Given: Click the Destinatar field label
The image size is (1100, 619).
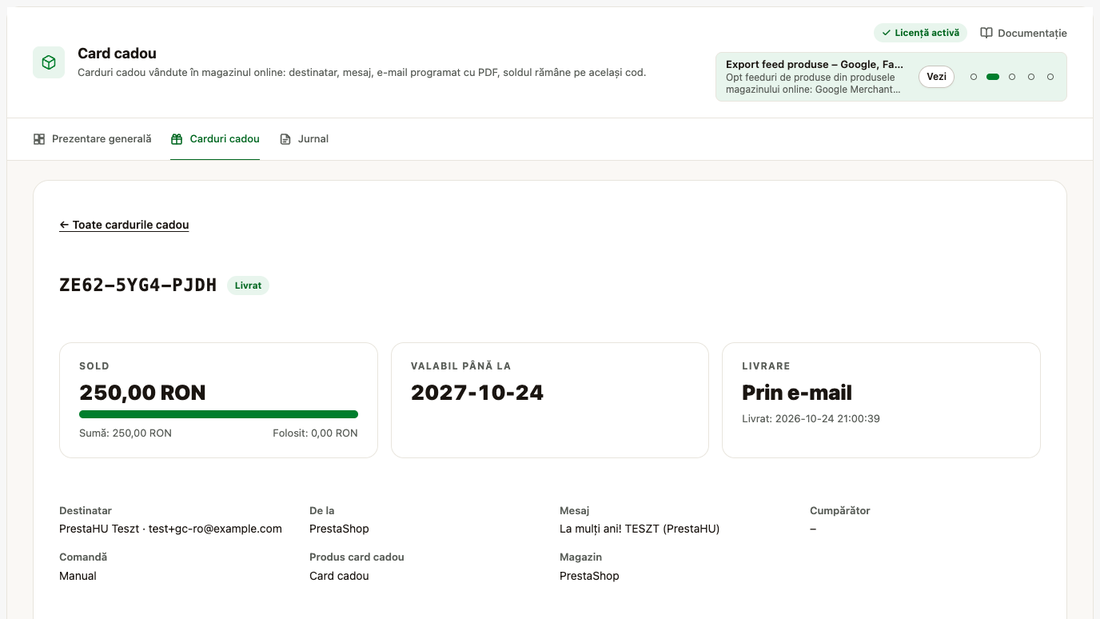Looking at the screenshot, I should coord(86,510).
